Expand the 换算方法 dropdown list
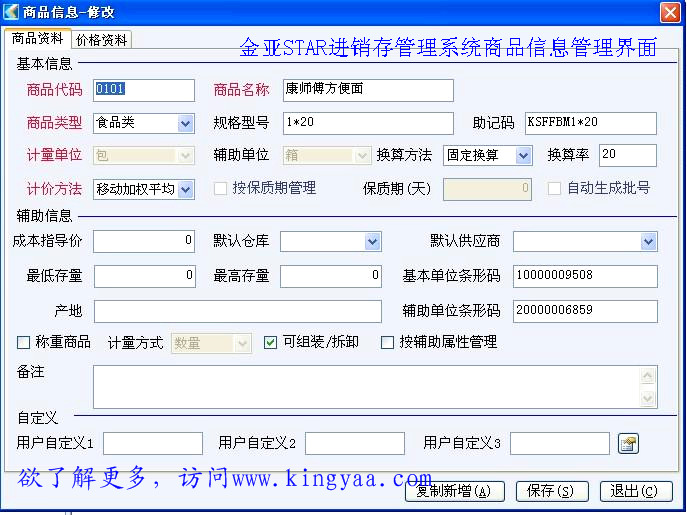Viewport: 687px width, 515px height. (523, 156)
